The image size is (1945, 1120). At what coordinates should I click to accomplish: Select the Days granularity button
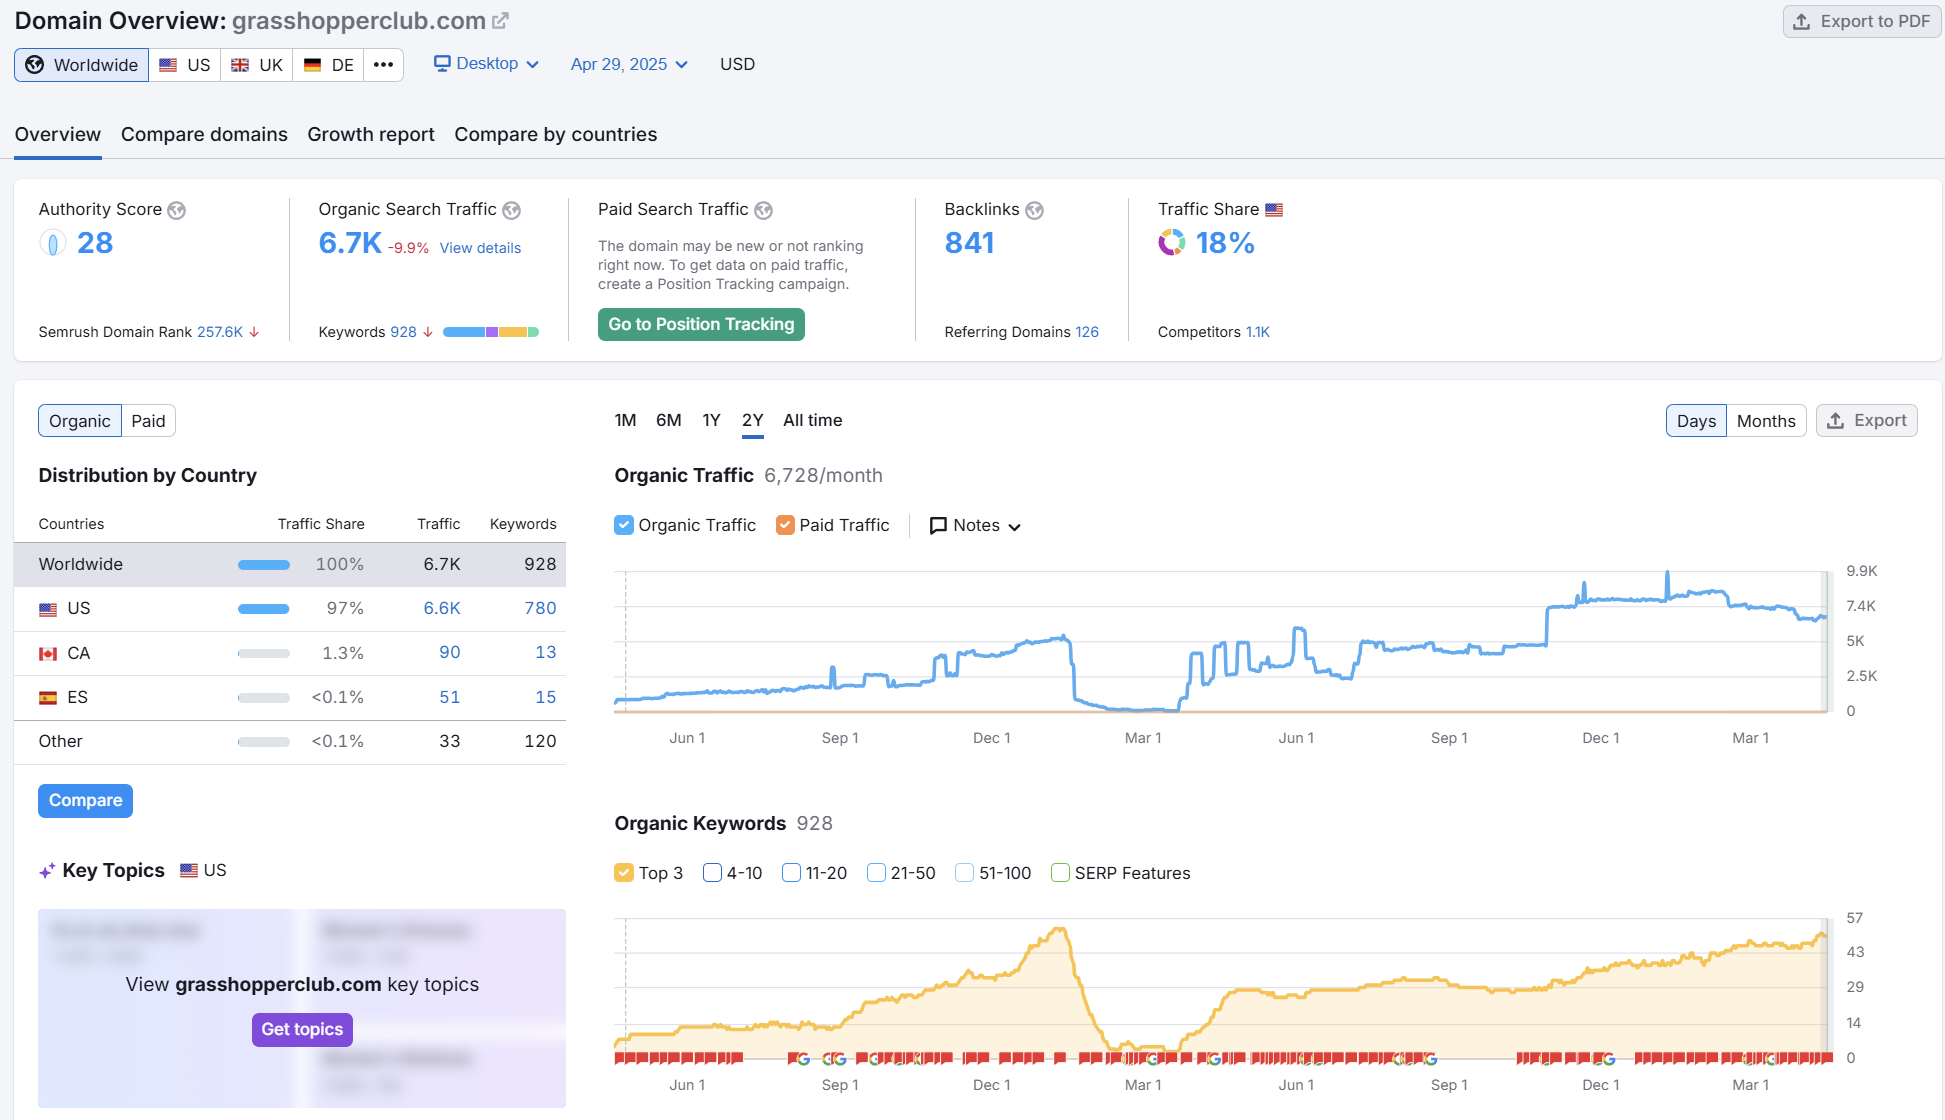1696,421
